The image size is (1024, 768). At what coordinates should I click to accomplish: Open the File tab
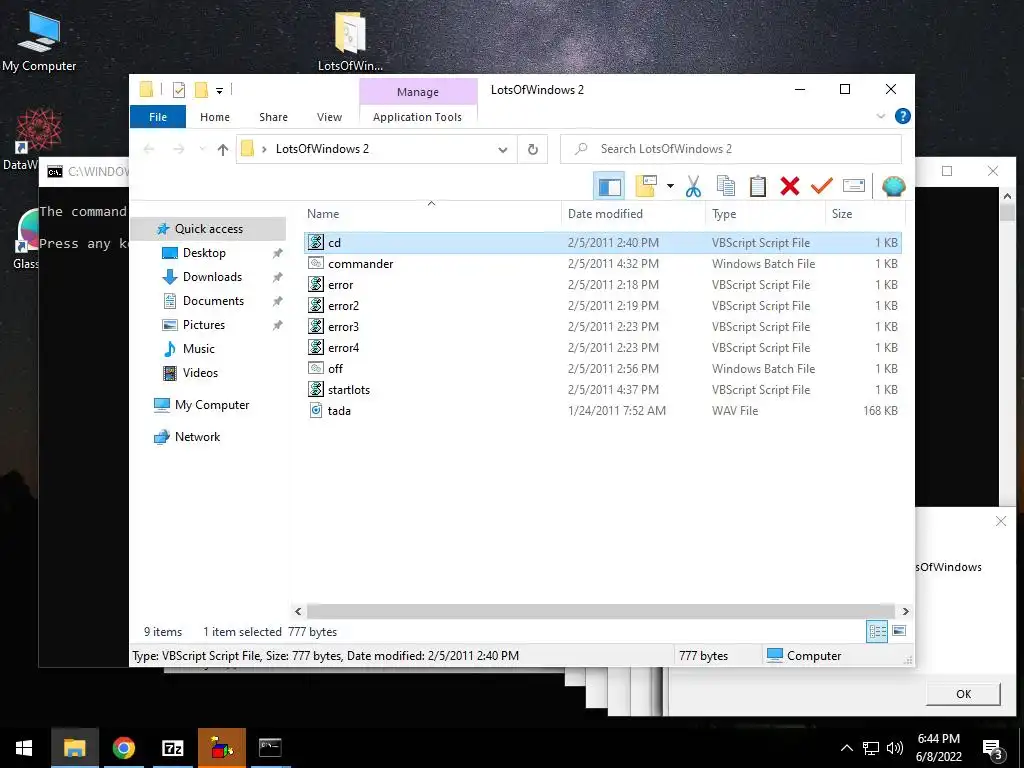[x=157, y=117]
